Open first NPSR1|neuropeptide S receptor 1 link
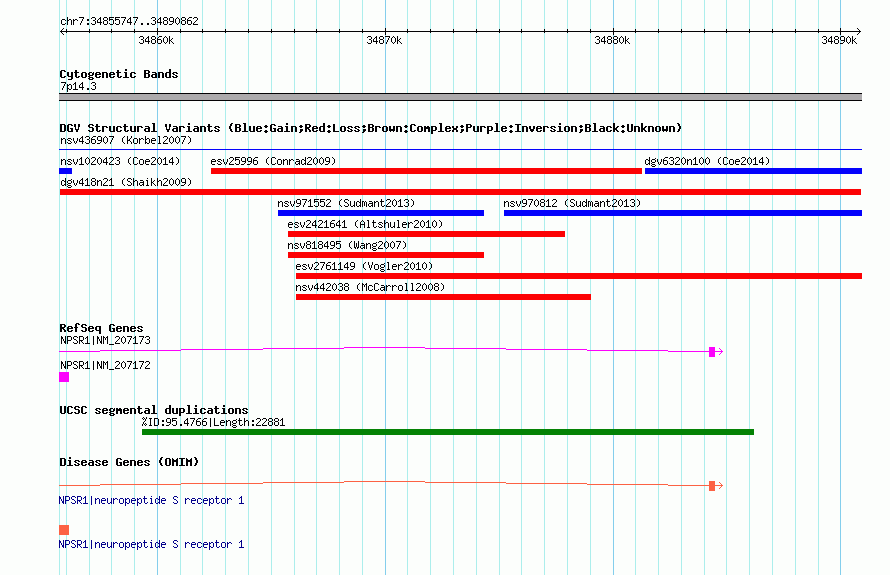 152,500
